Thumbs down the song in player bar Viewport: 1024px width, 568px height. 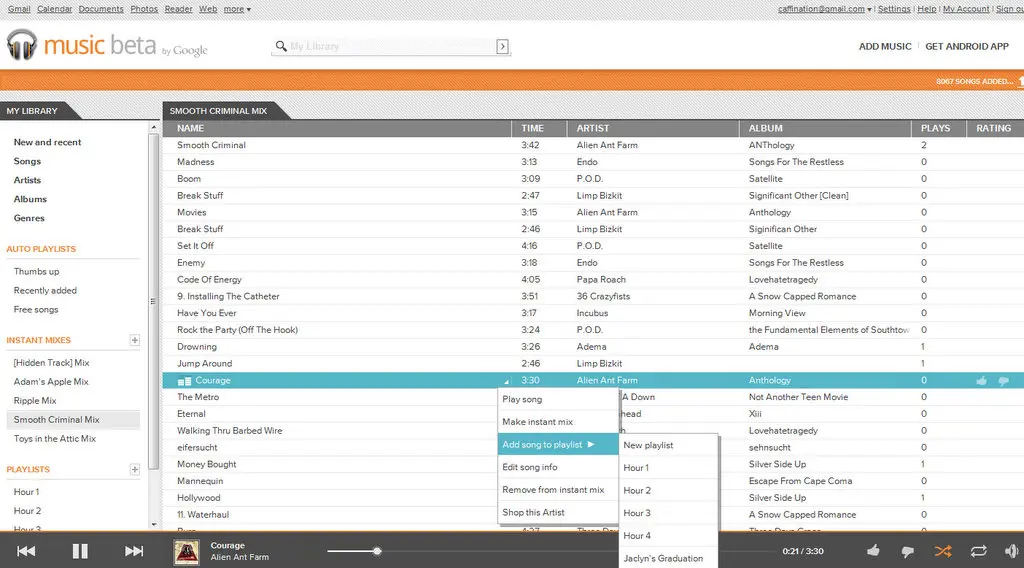[908, 551]
